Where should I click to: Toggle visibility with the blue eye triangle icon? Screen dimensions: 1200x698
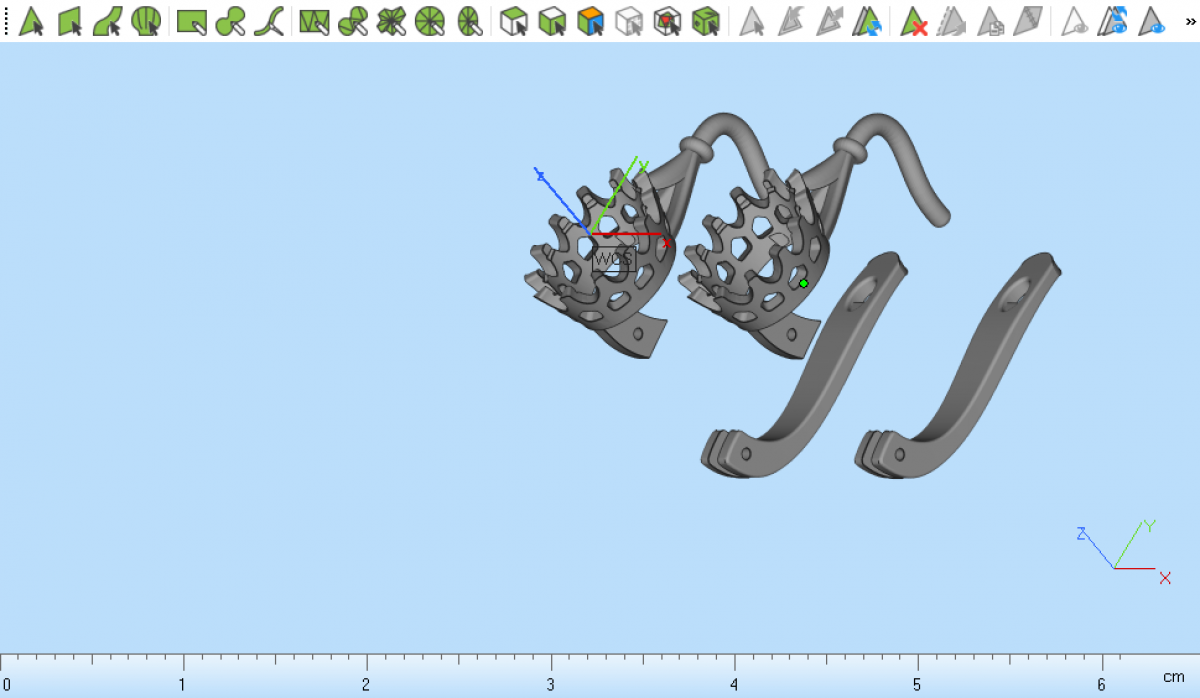point(1153,20)
